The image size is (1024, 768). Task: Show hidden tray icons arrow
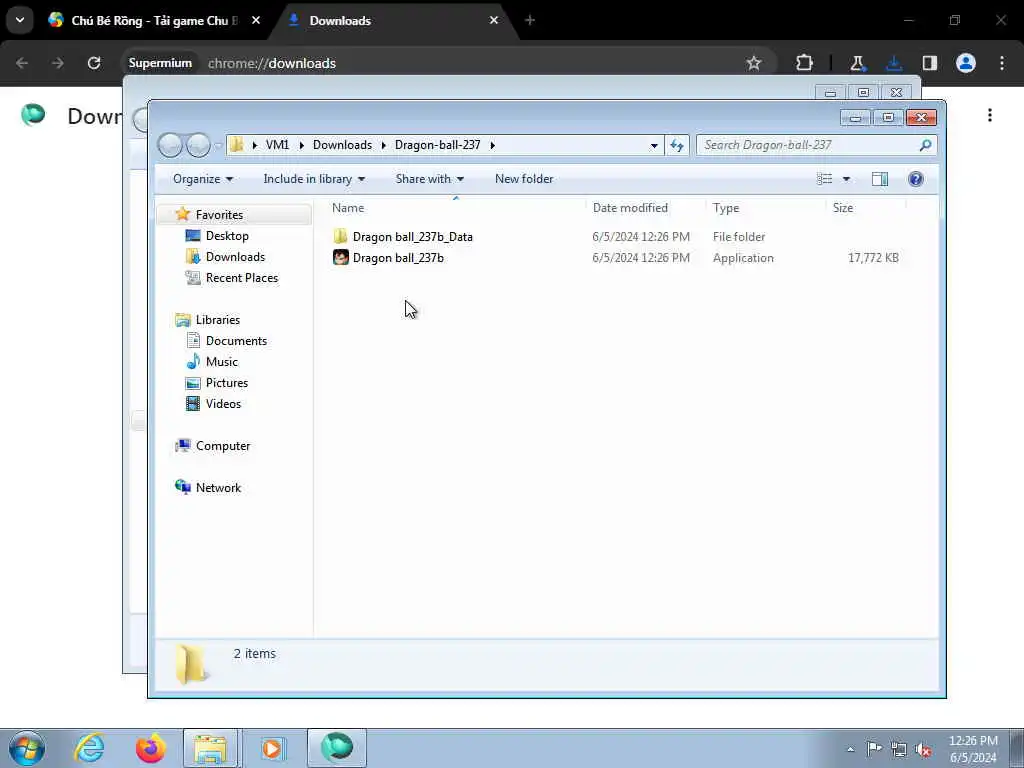(850, 750)
